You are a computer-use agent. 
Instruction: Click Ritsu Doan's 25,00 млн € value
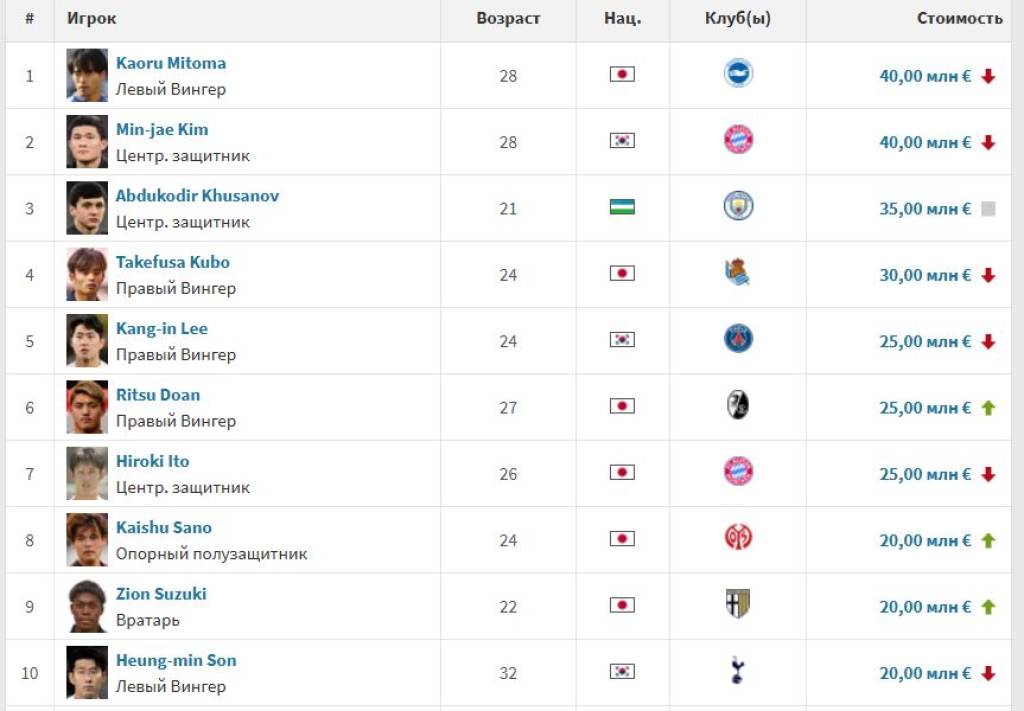[925, 408]
